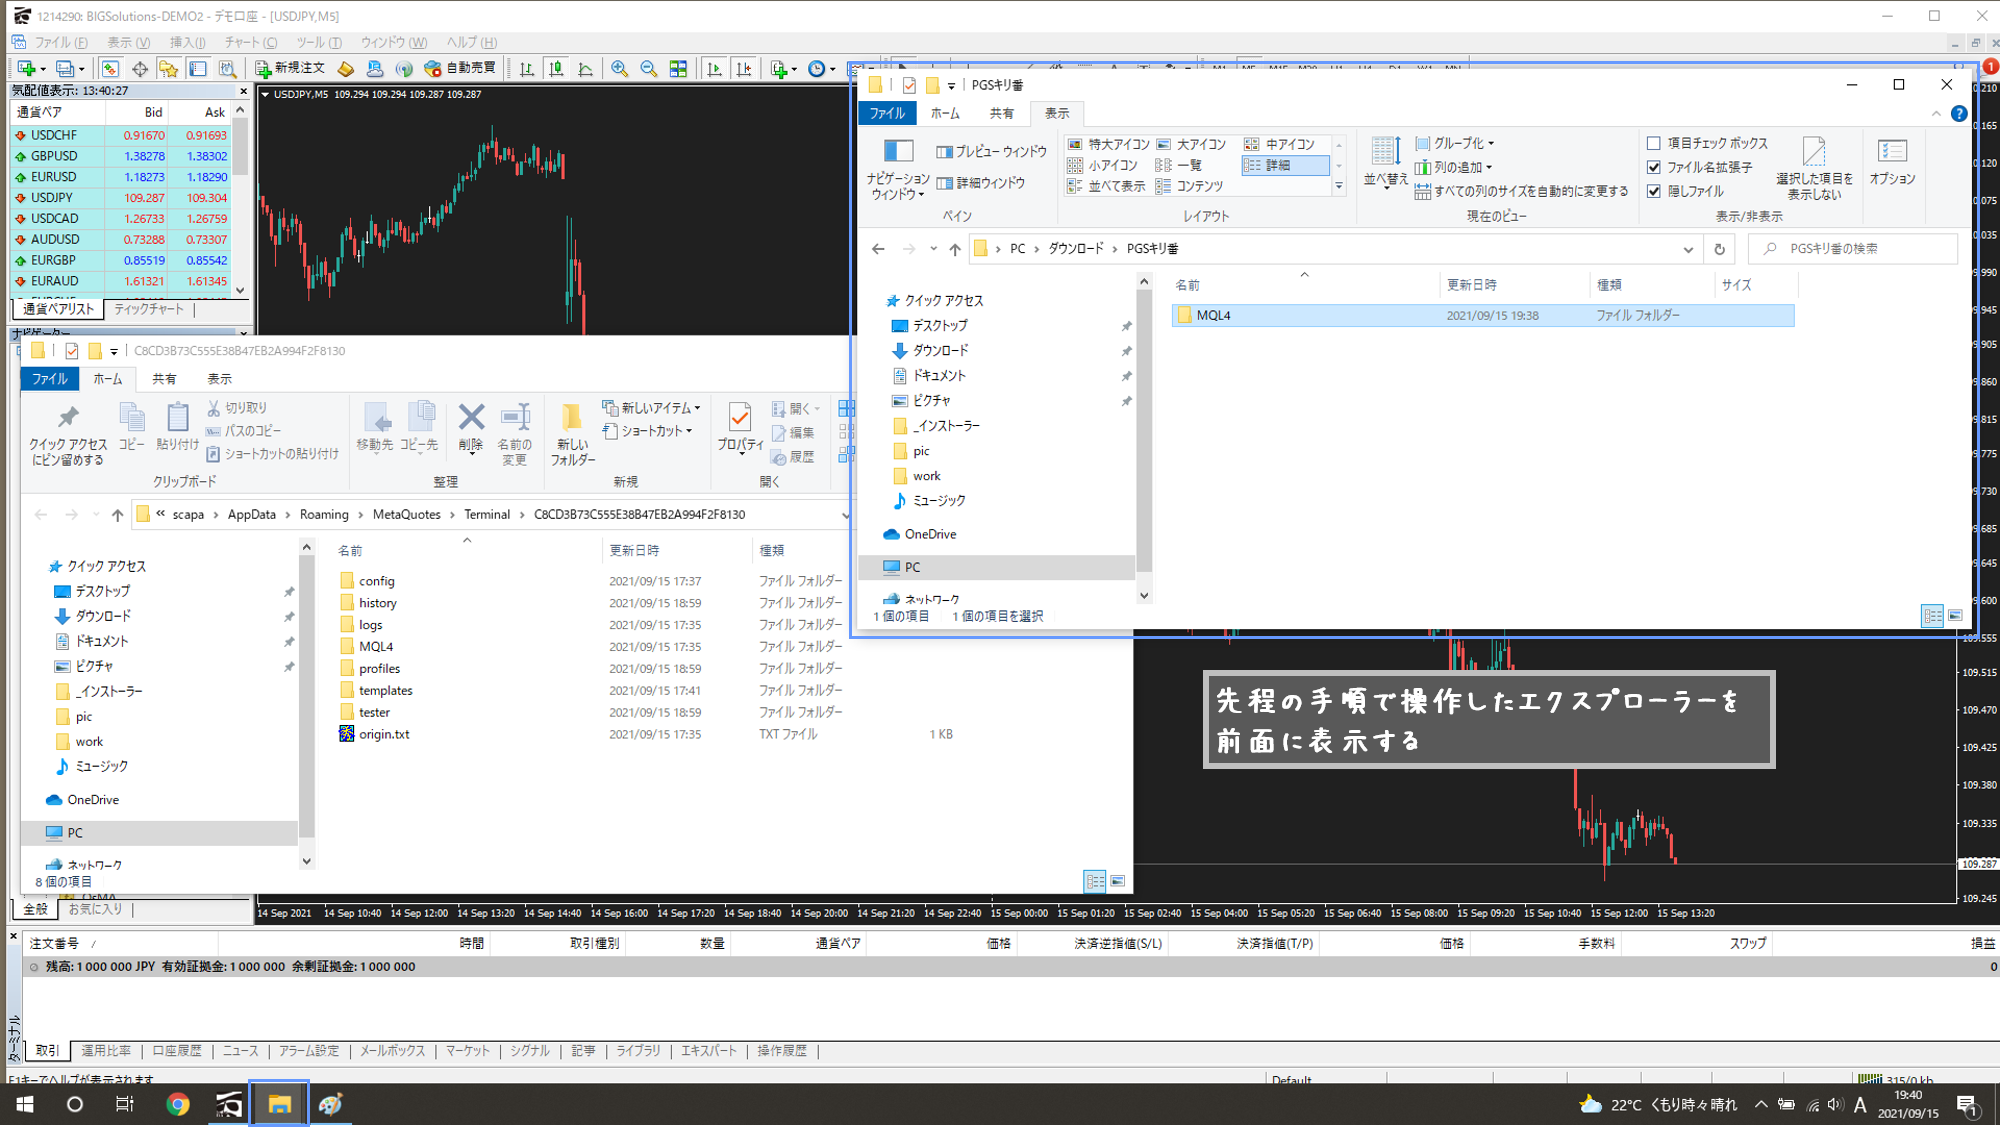Click the tile windows icon in toolbar
The width and height of the screenshot is (2000, 1127).
point(678,68)
